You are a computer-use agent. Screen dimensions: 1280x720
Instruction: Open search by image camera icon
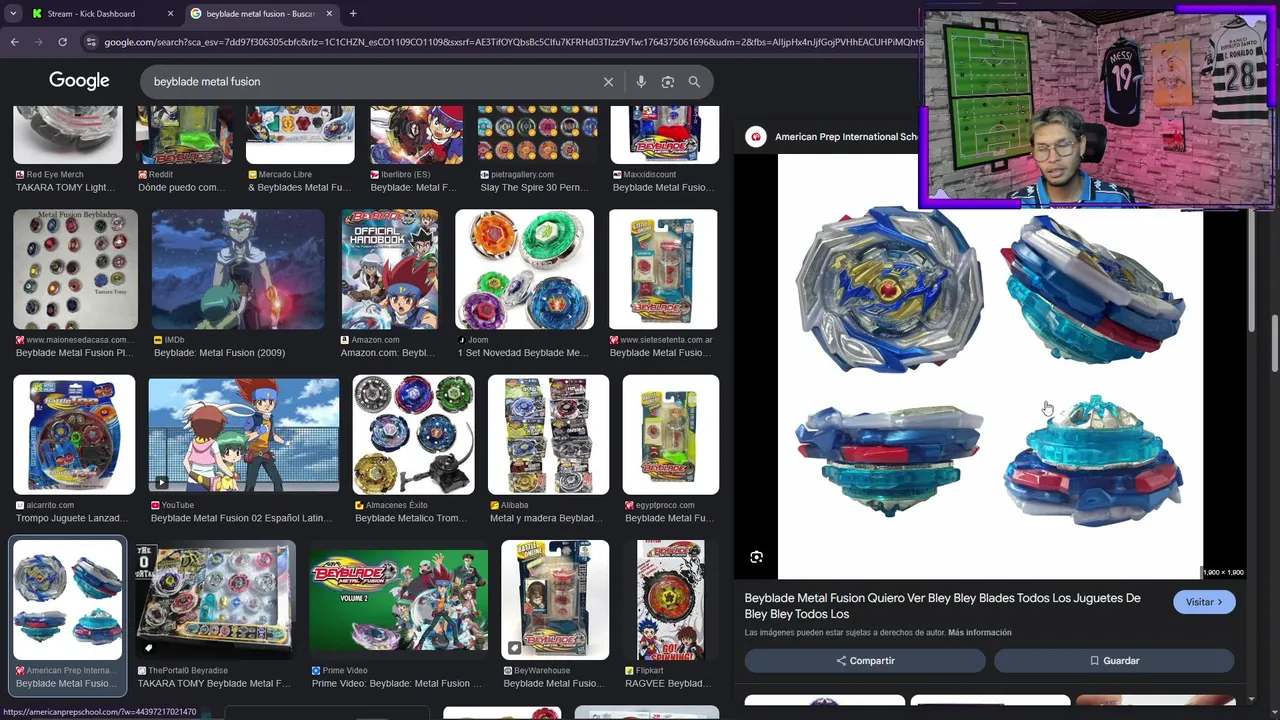click(668, 82)
